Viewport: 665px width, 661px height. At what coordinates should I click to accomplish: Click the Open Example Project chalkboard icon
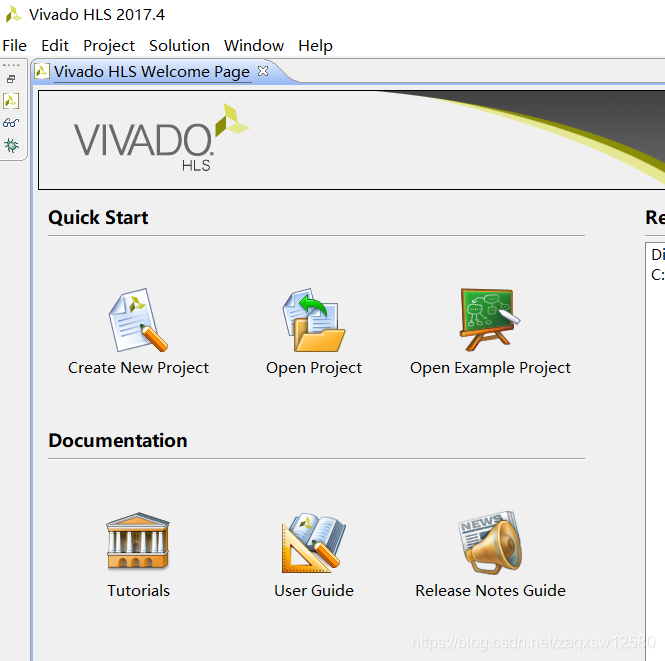490,320
